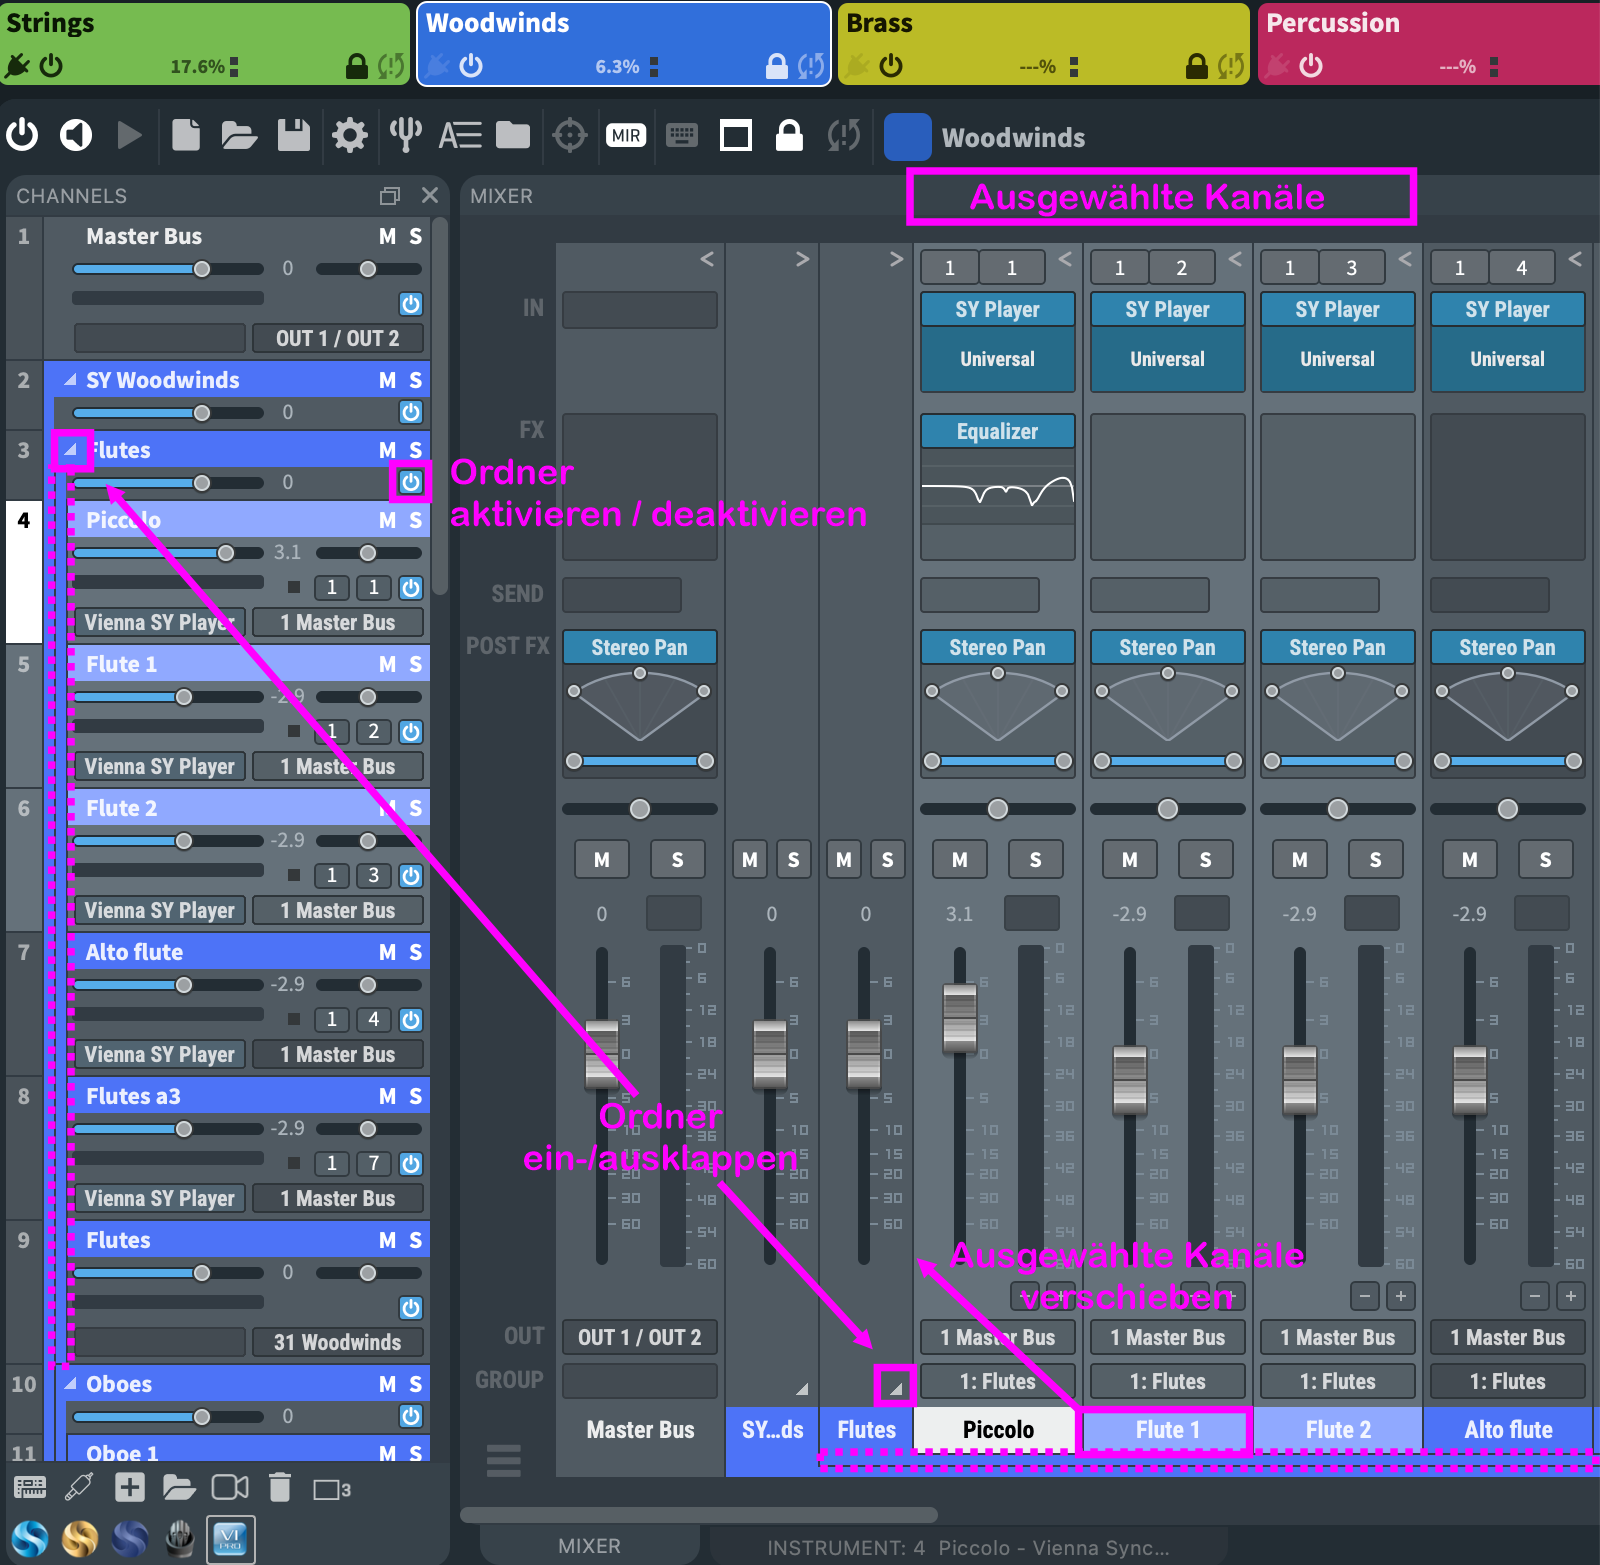Click the MIR button in the toolbar

pyautogui.click(x=626, y=135)
